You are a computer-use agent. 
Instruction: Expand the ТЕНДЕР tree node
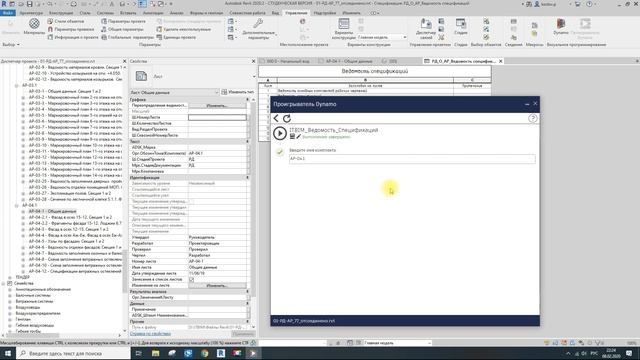10,277
